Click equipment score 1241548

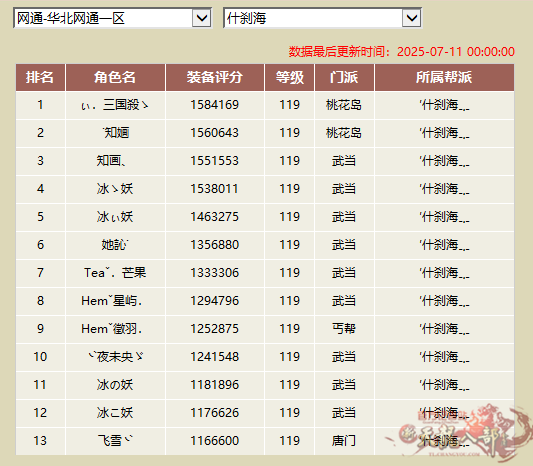(214, 357)
